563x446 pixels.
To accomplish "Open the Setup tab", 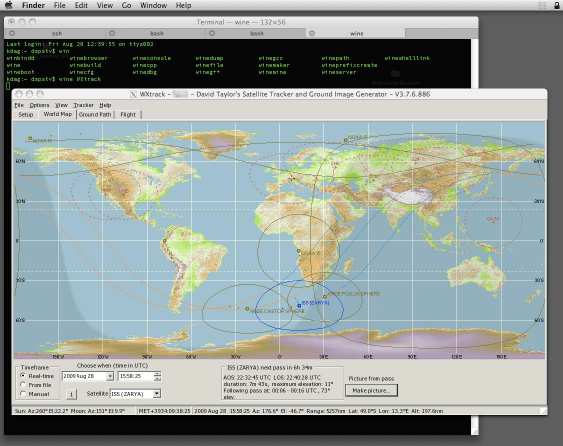I will [26, 115].
